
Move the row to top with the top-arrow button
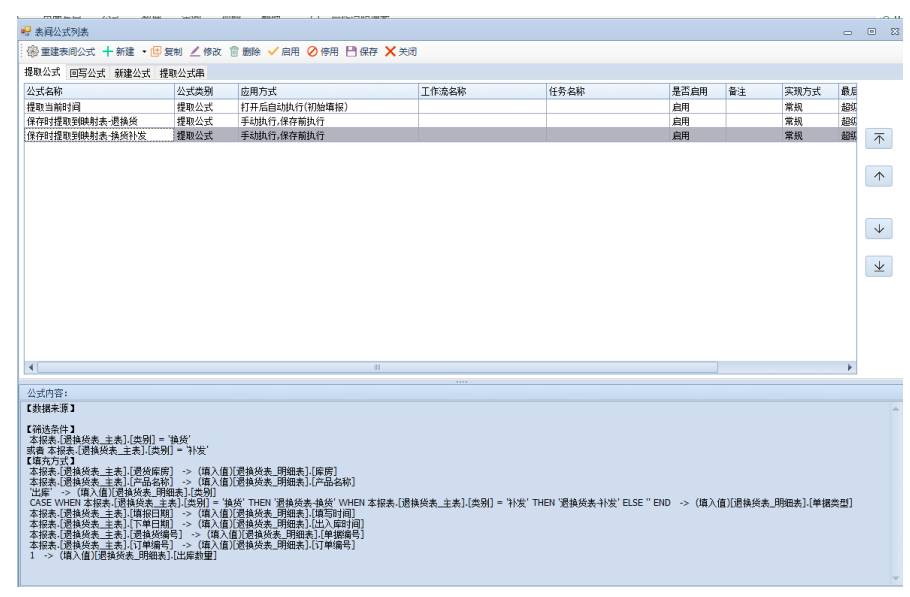[878, 139]
